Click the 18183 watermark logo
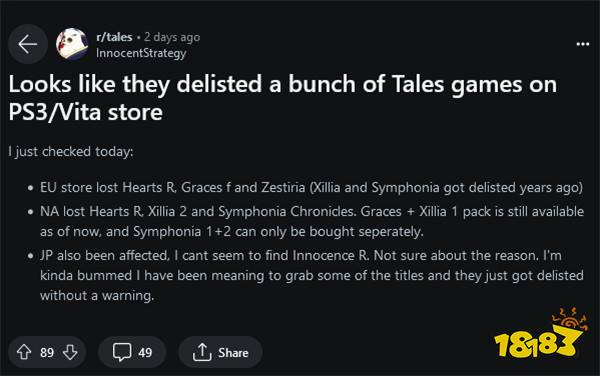 pos(539,334)
